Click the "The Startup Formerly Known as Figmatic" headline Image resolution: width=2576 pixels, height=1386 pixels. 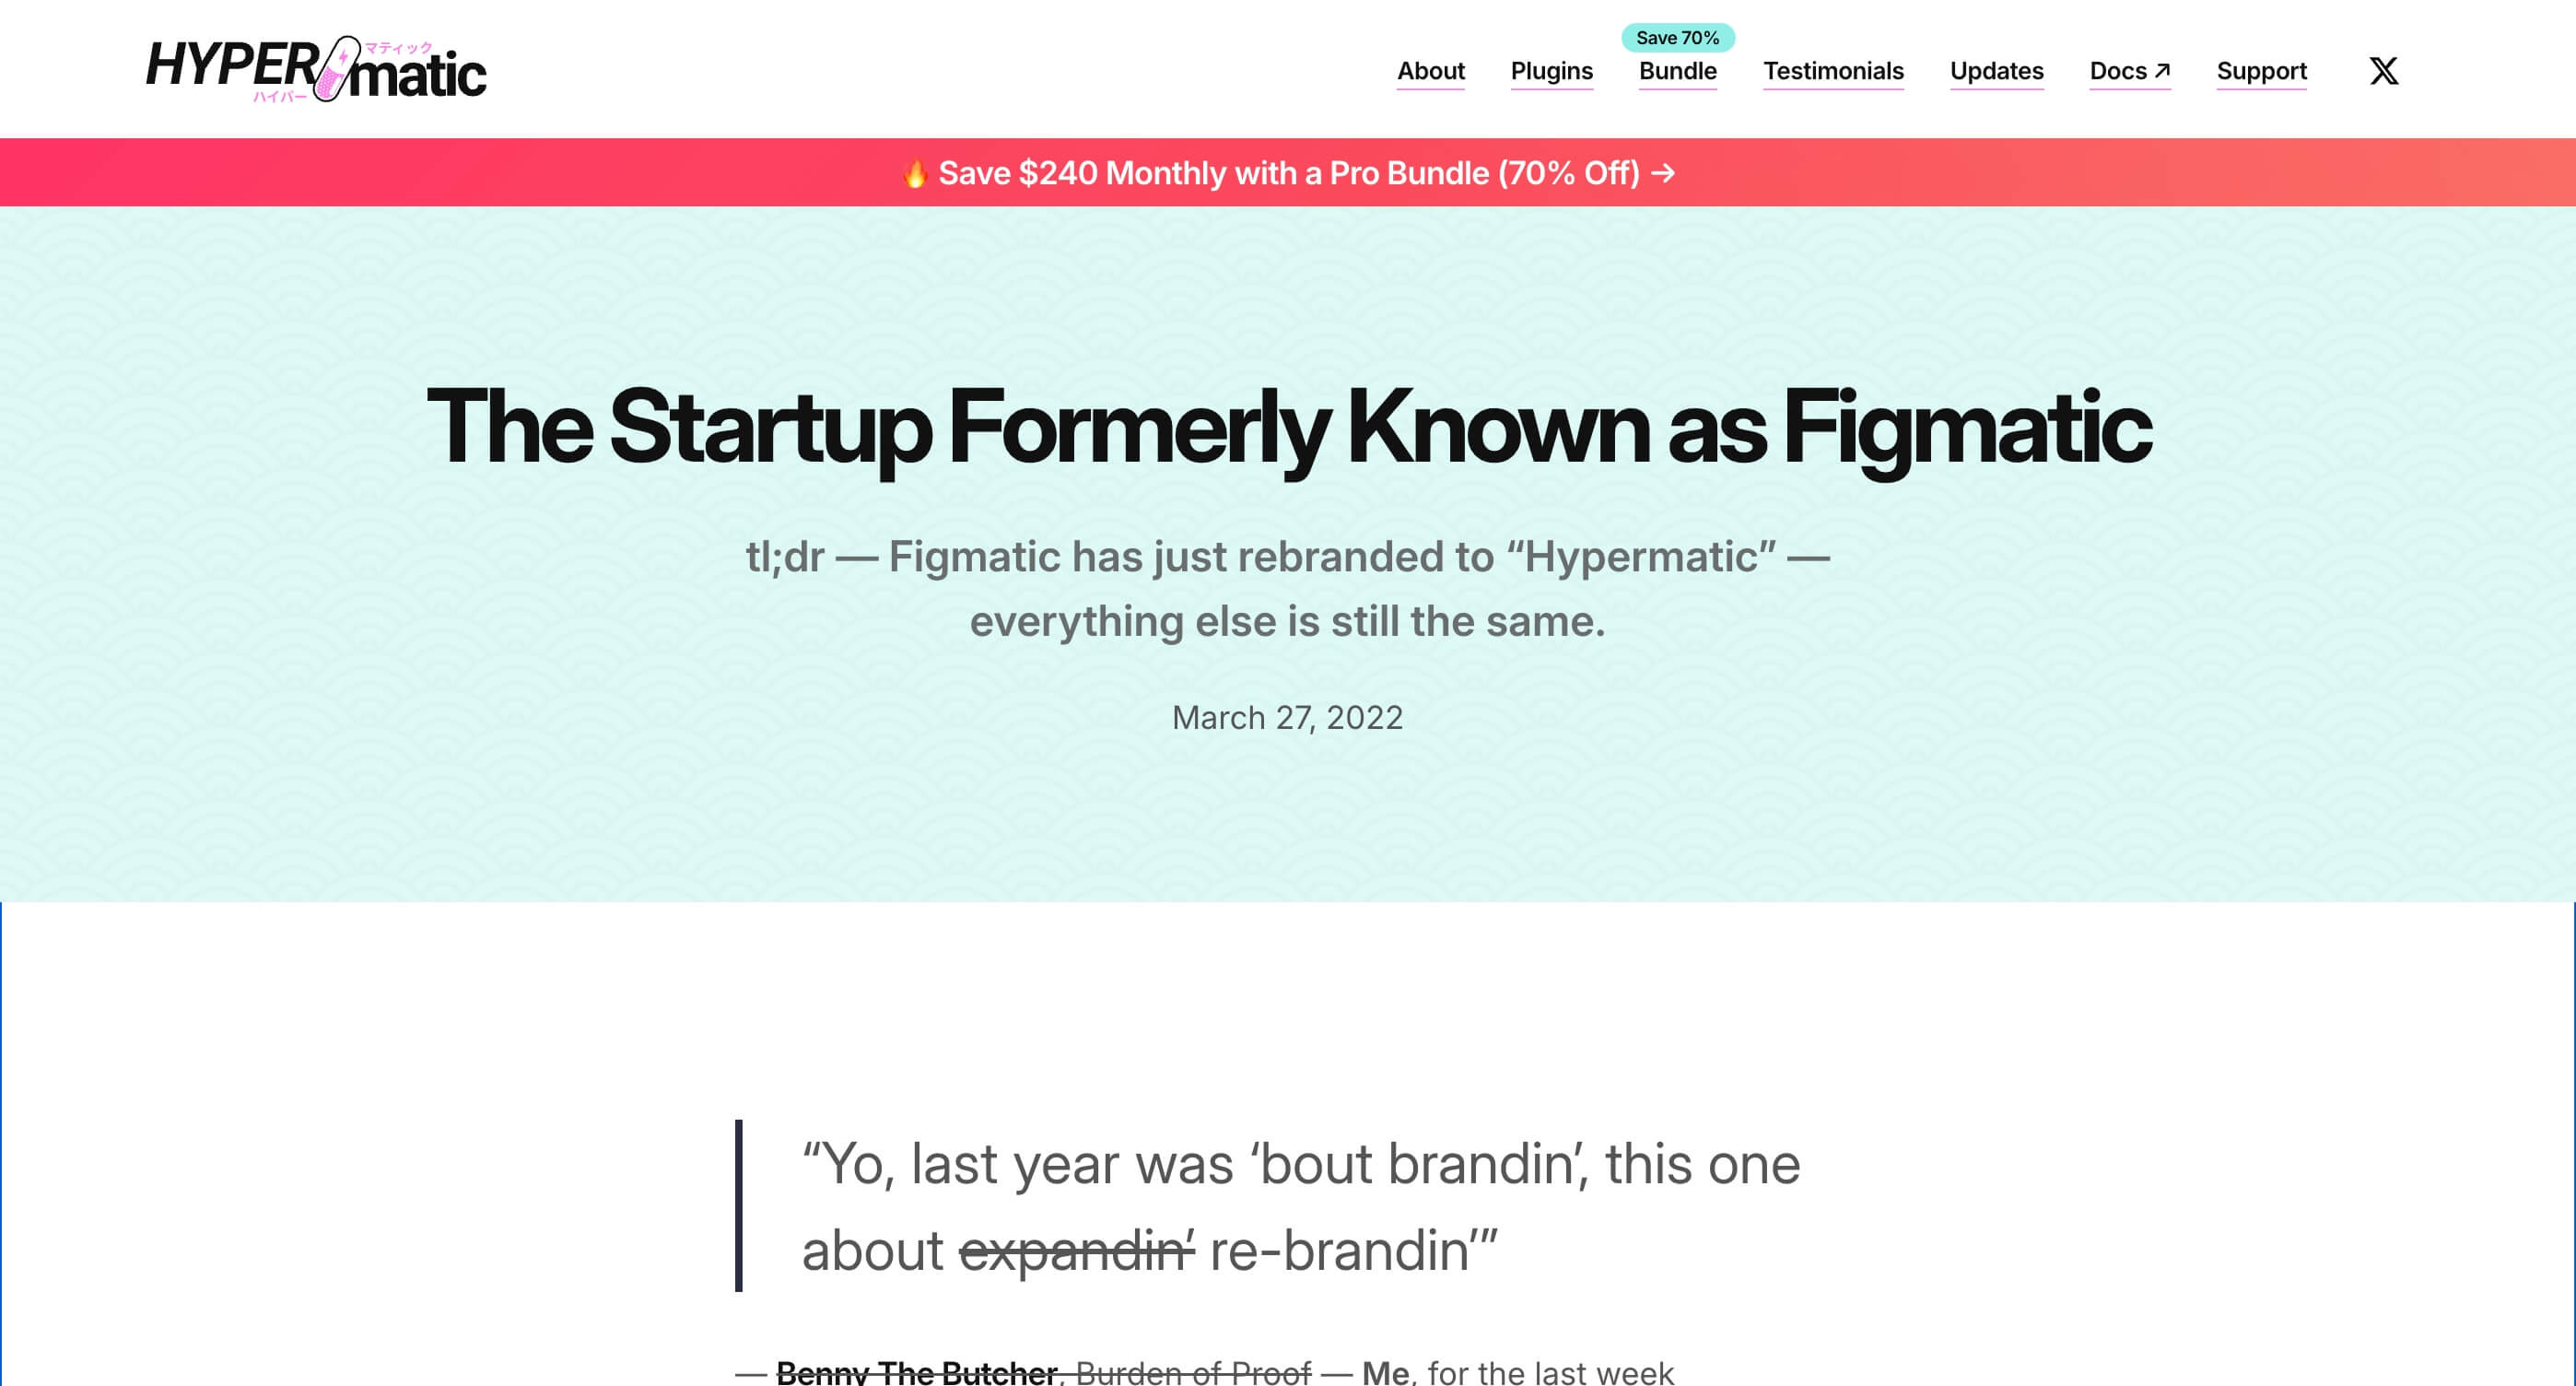1288,427
